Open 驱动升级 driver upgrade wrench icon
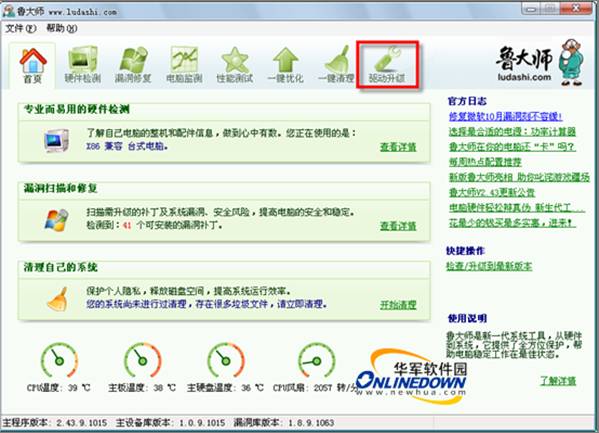This screenshot has height=433, width=599. [x=387, y=65]
